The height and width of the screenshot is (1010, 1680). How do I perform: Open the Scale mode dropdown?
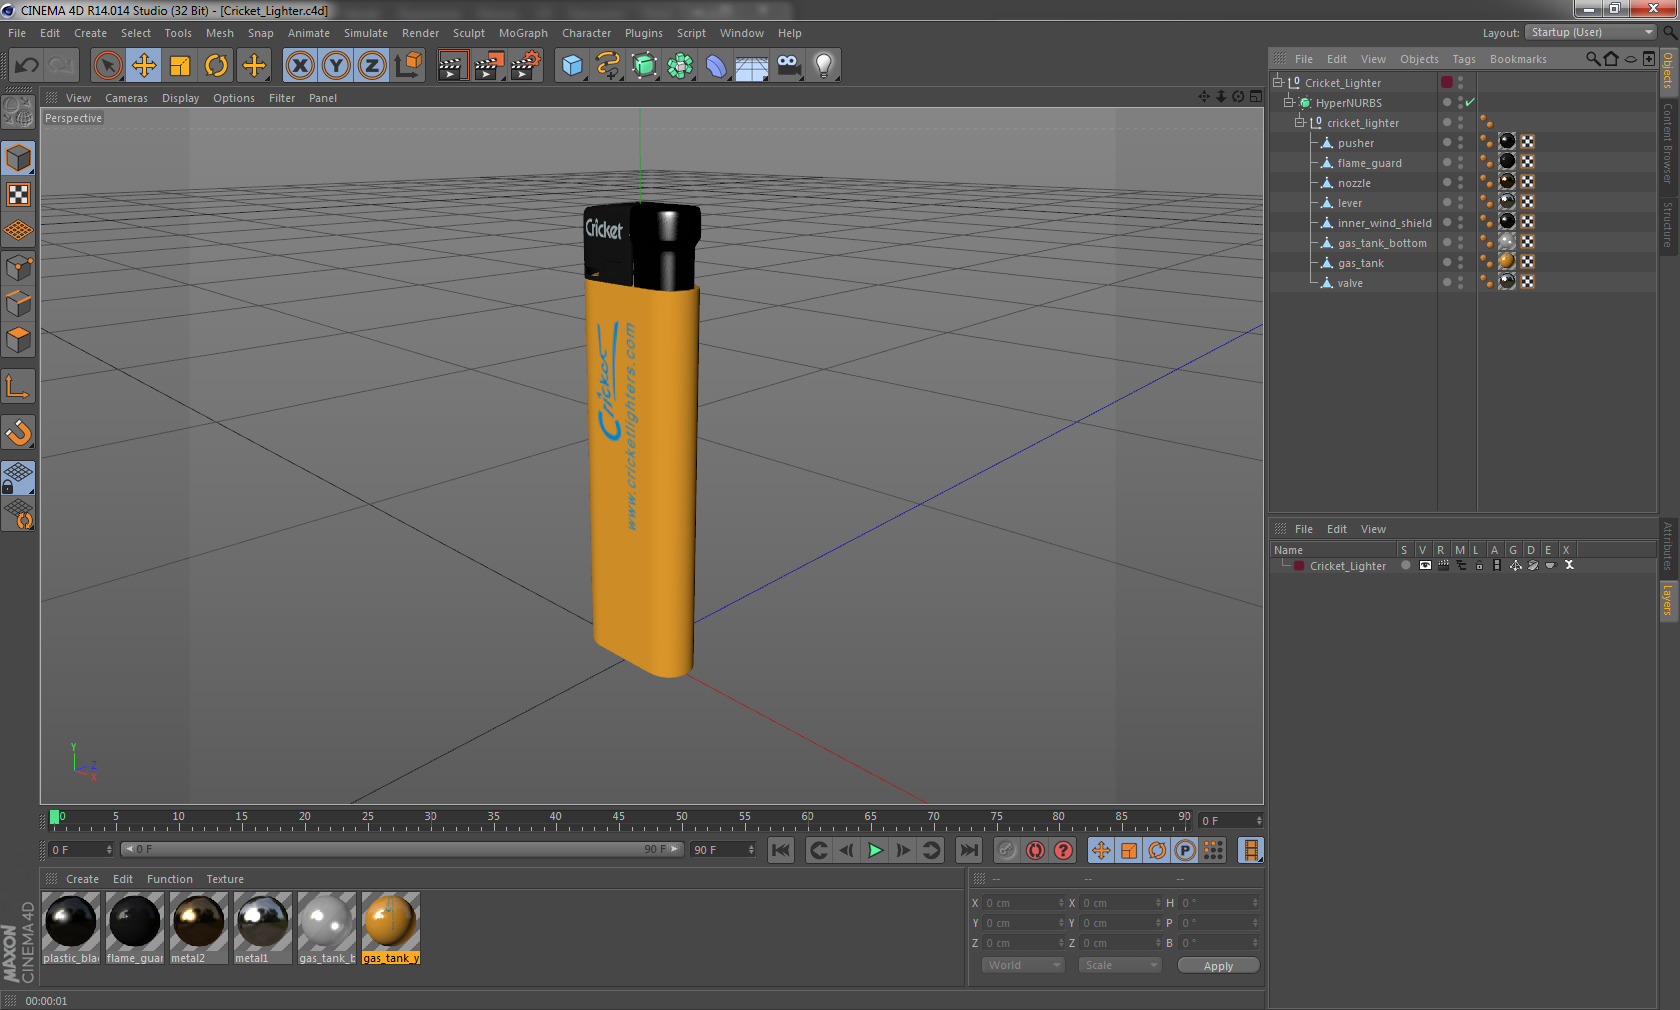(1120, 965)
